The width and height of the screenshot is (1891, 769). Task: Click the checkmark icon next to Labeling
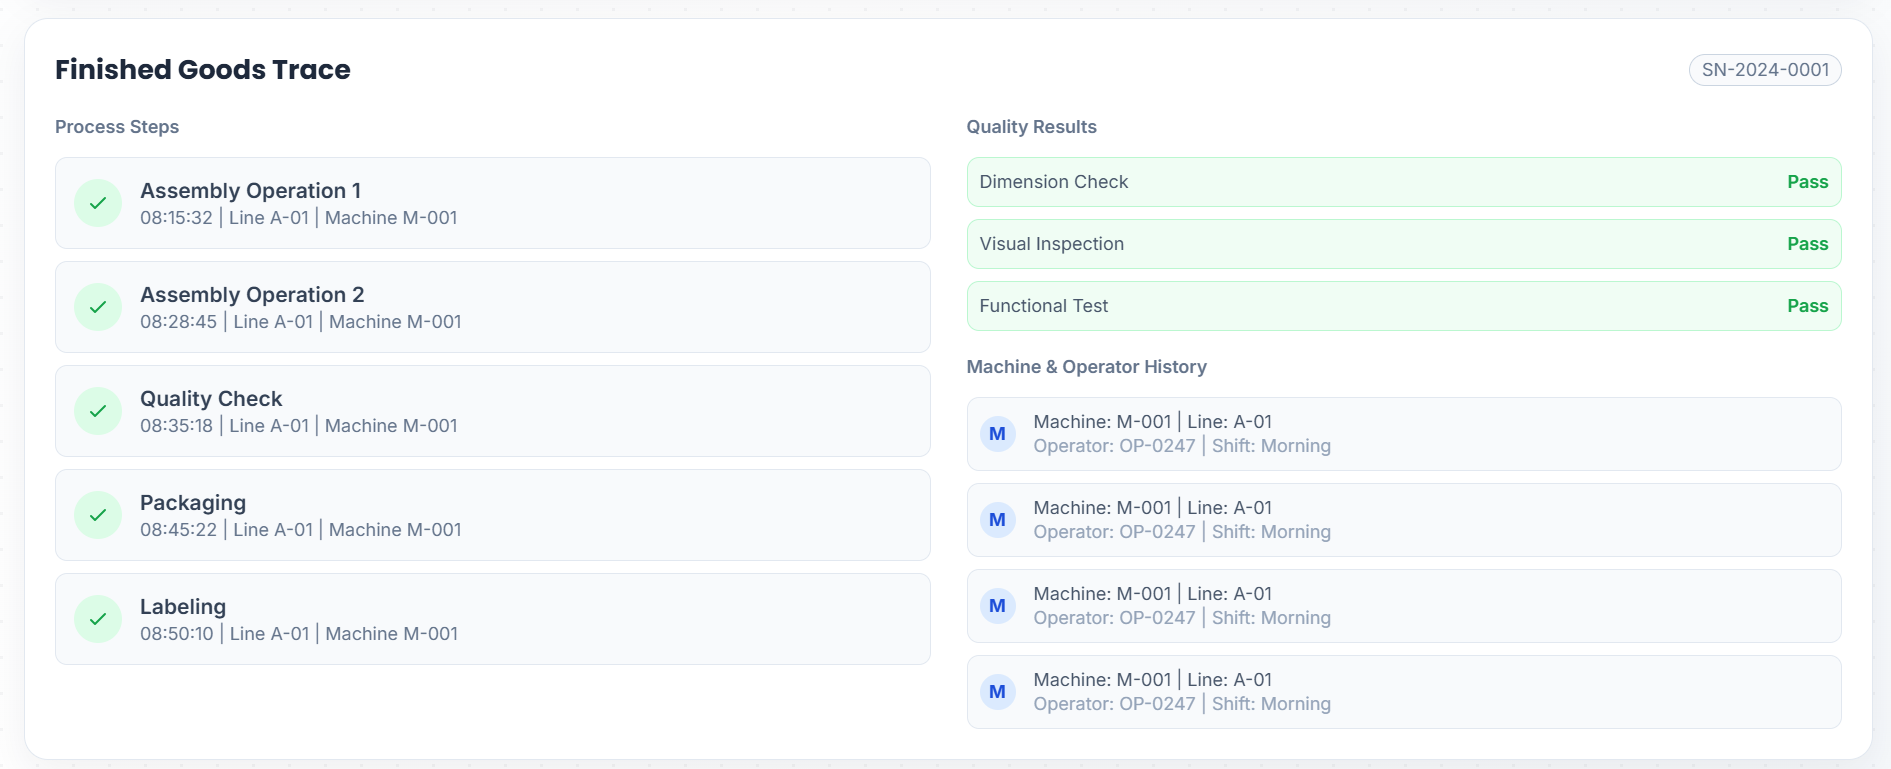coord(98,619)
